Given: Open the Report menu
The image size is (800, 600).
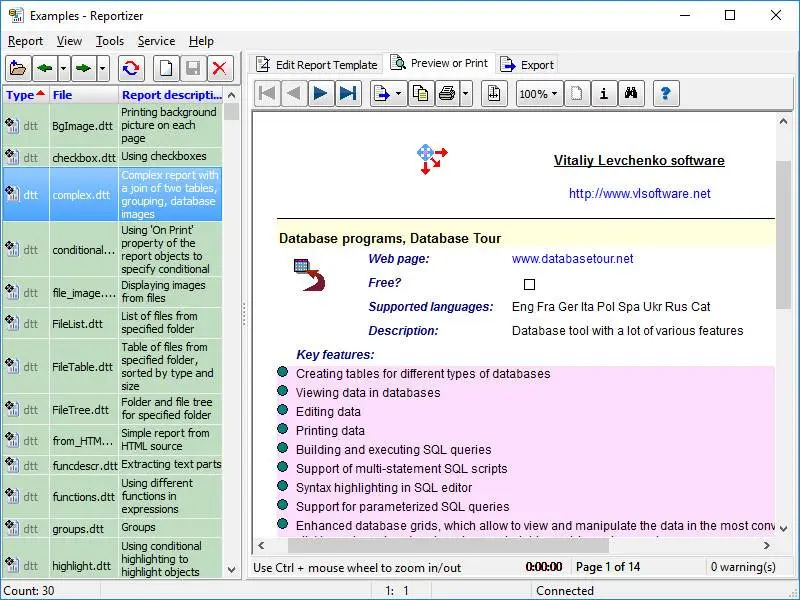Looking at the screenshot, I should tap(26, 41).
